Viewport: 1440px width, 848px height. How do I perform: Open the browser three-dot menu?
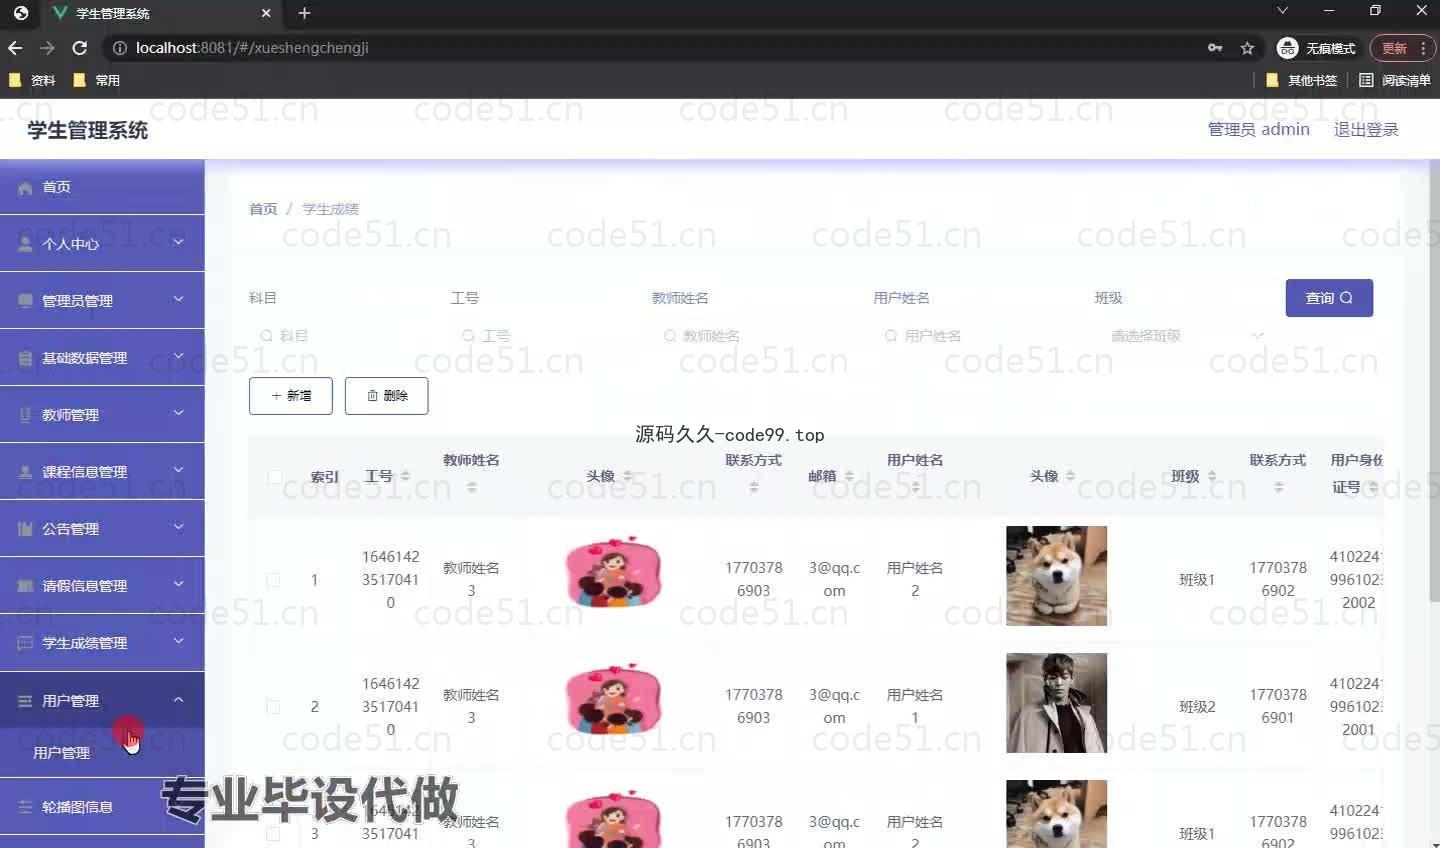[x=1423, y=48]
